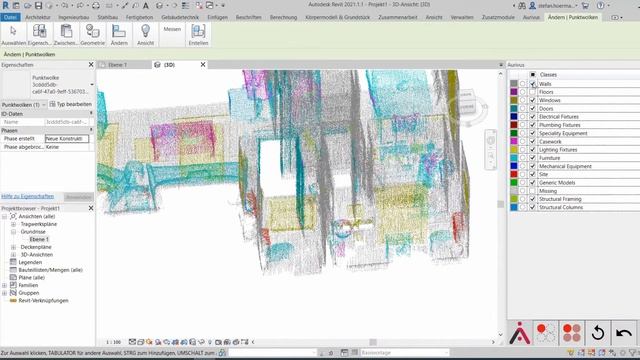Open the Geometrie ribbon icon
The height and width of the screenshot is (360, 640).
coord(92,31)
